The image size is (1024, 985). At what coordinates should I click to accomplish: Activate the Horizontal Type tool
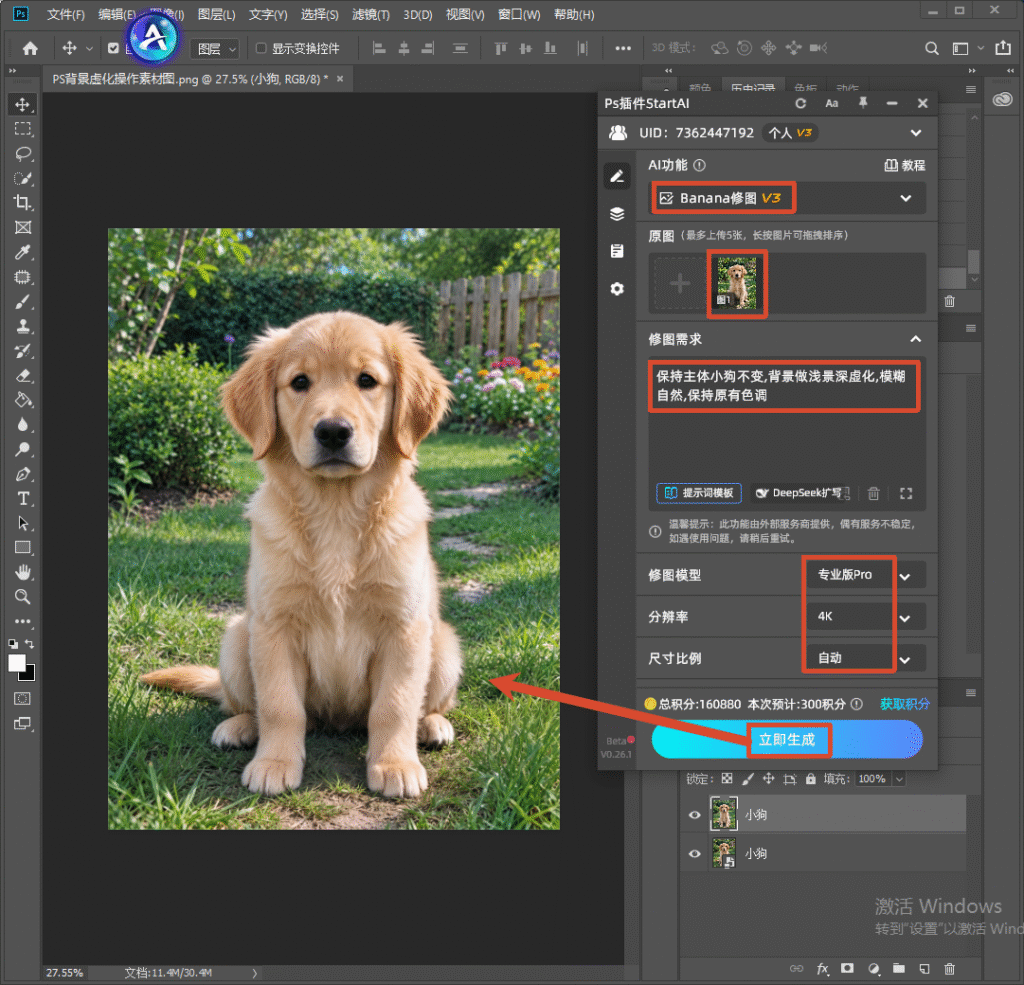click(x=23, y=498)
